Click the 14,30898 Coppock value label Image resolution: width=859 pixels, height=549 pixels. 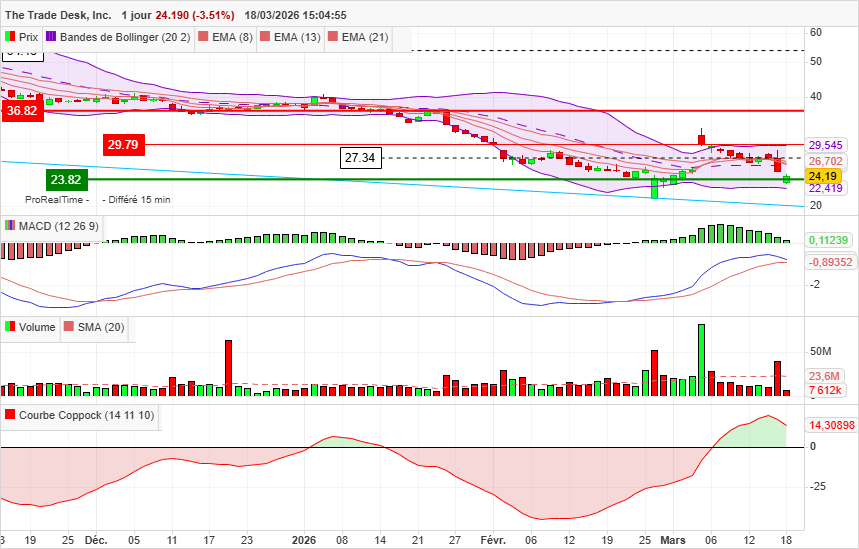tap(832, 425)
